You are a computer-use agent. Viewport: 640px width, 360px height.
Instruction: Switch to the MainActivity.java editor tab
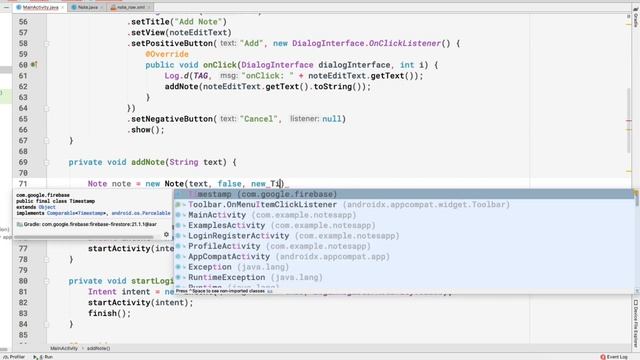[40, 7]
